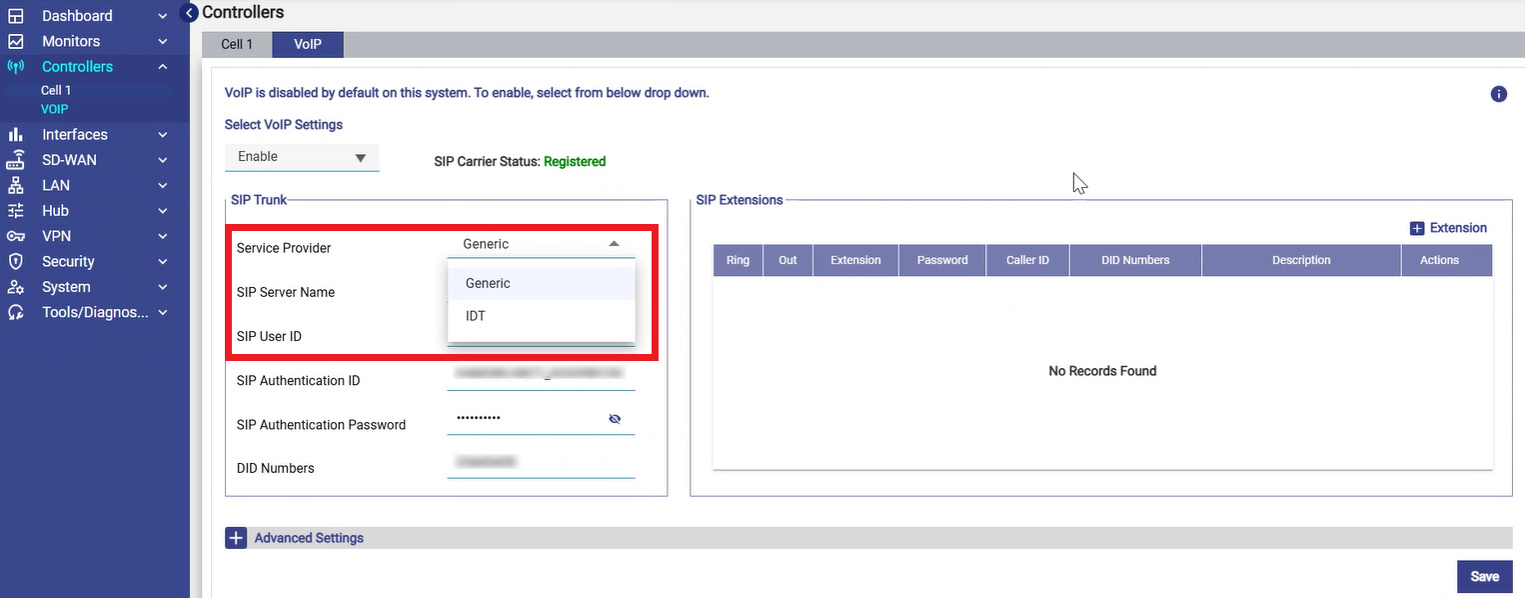Open the VoIP Enable dropdown

[x=302, y=157]
